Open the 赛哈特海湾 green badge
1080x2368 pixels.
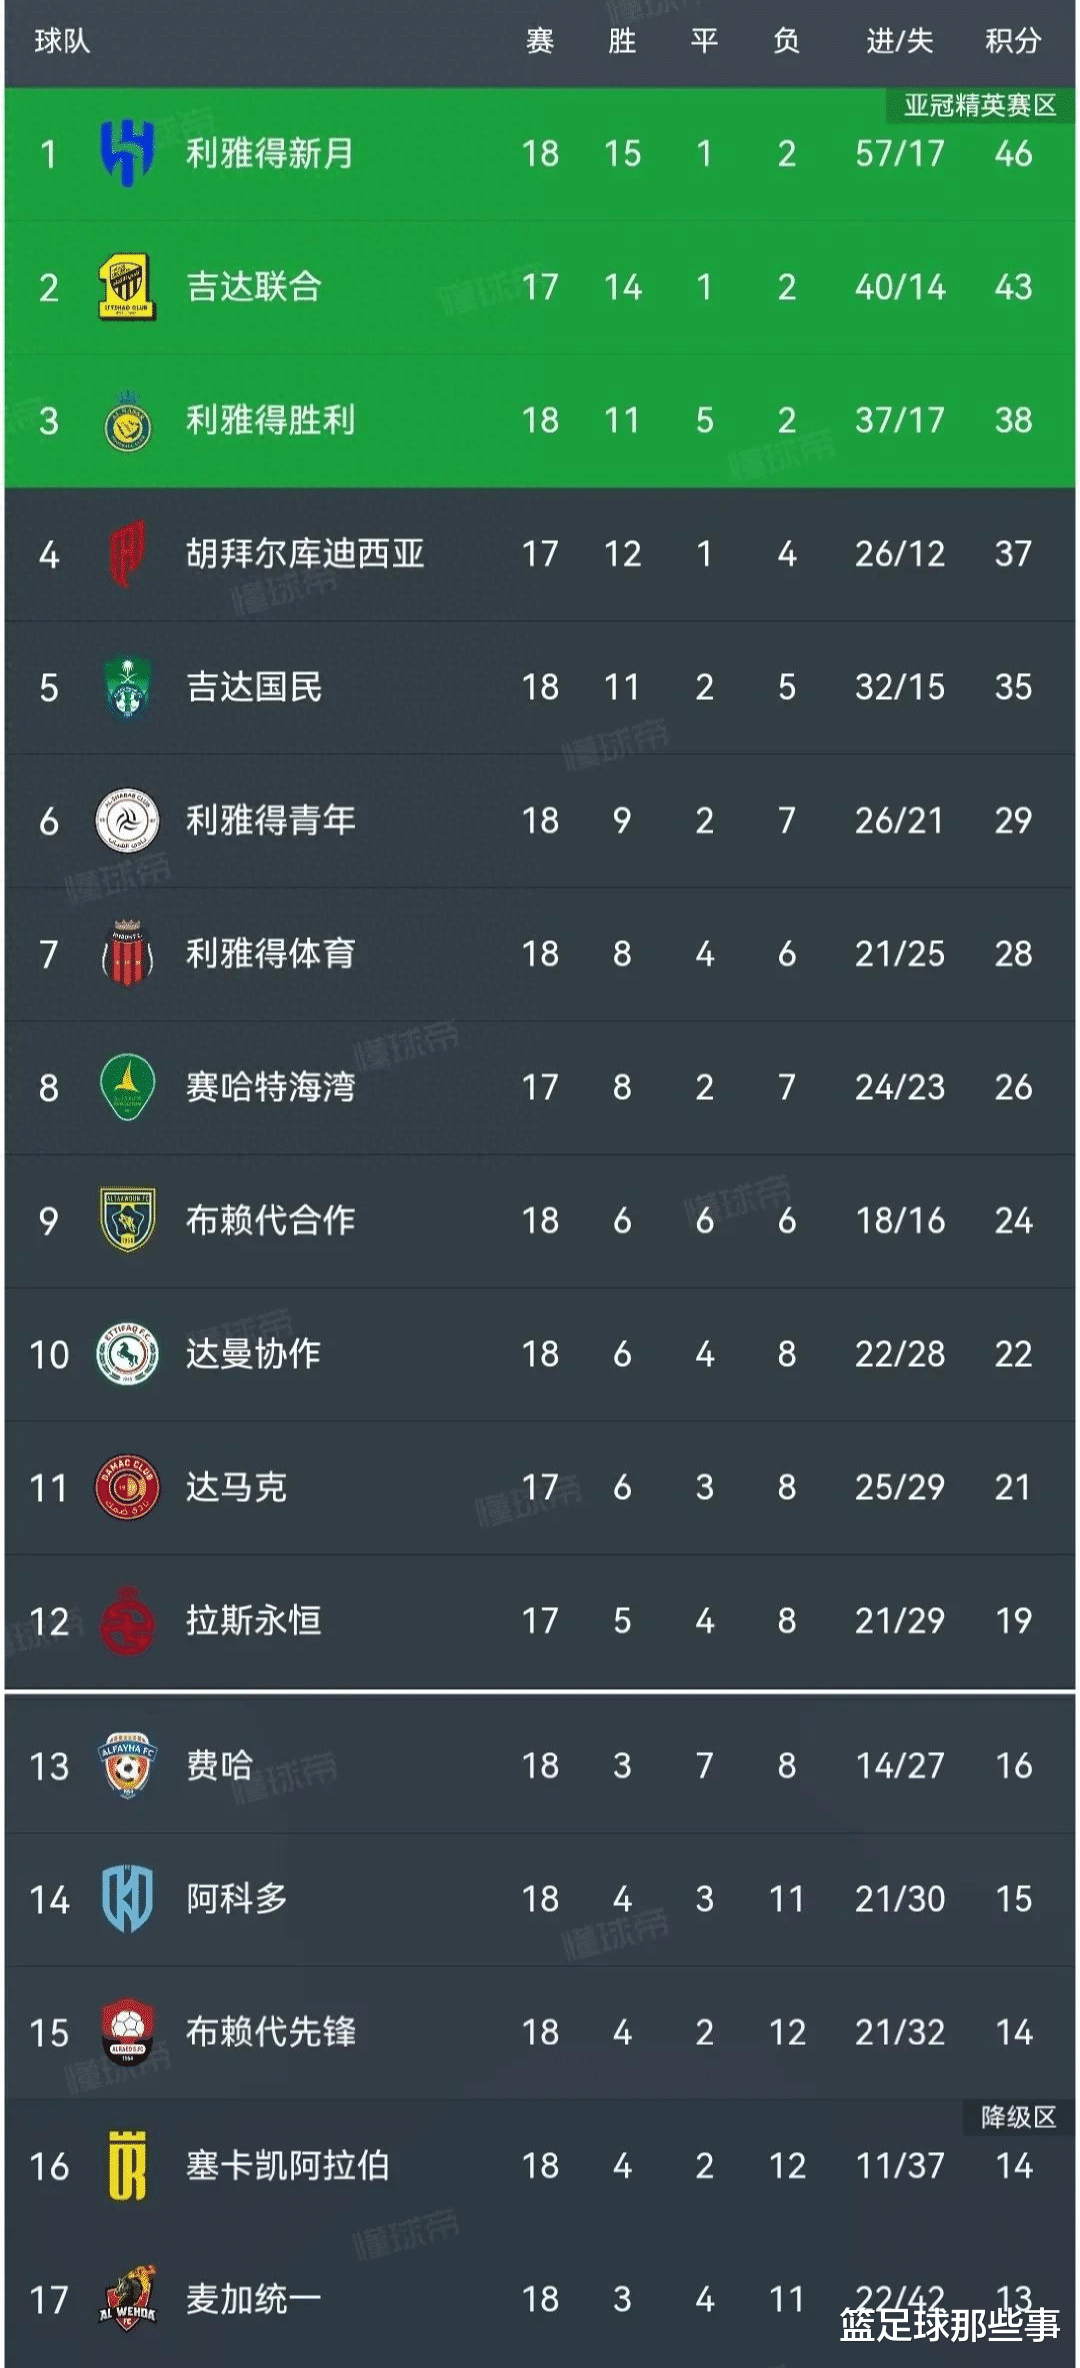point(127,1087)
